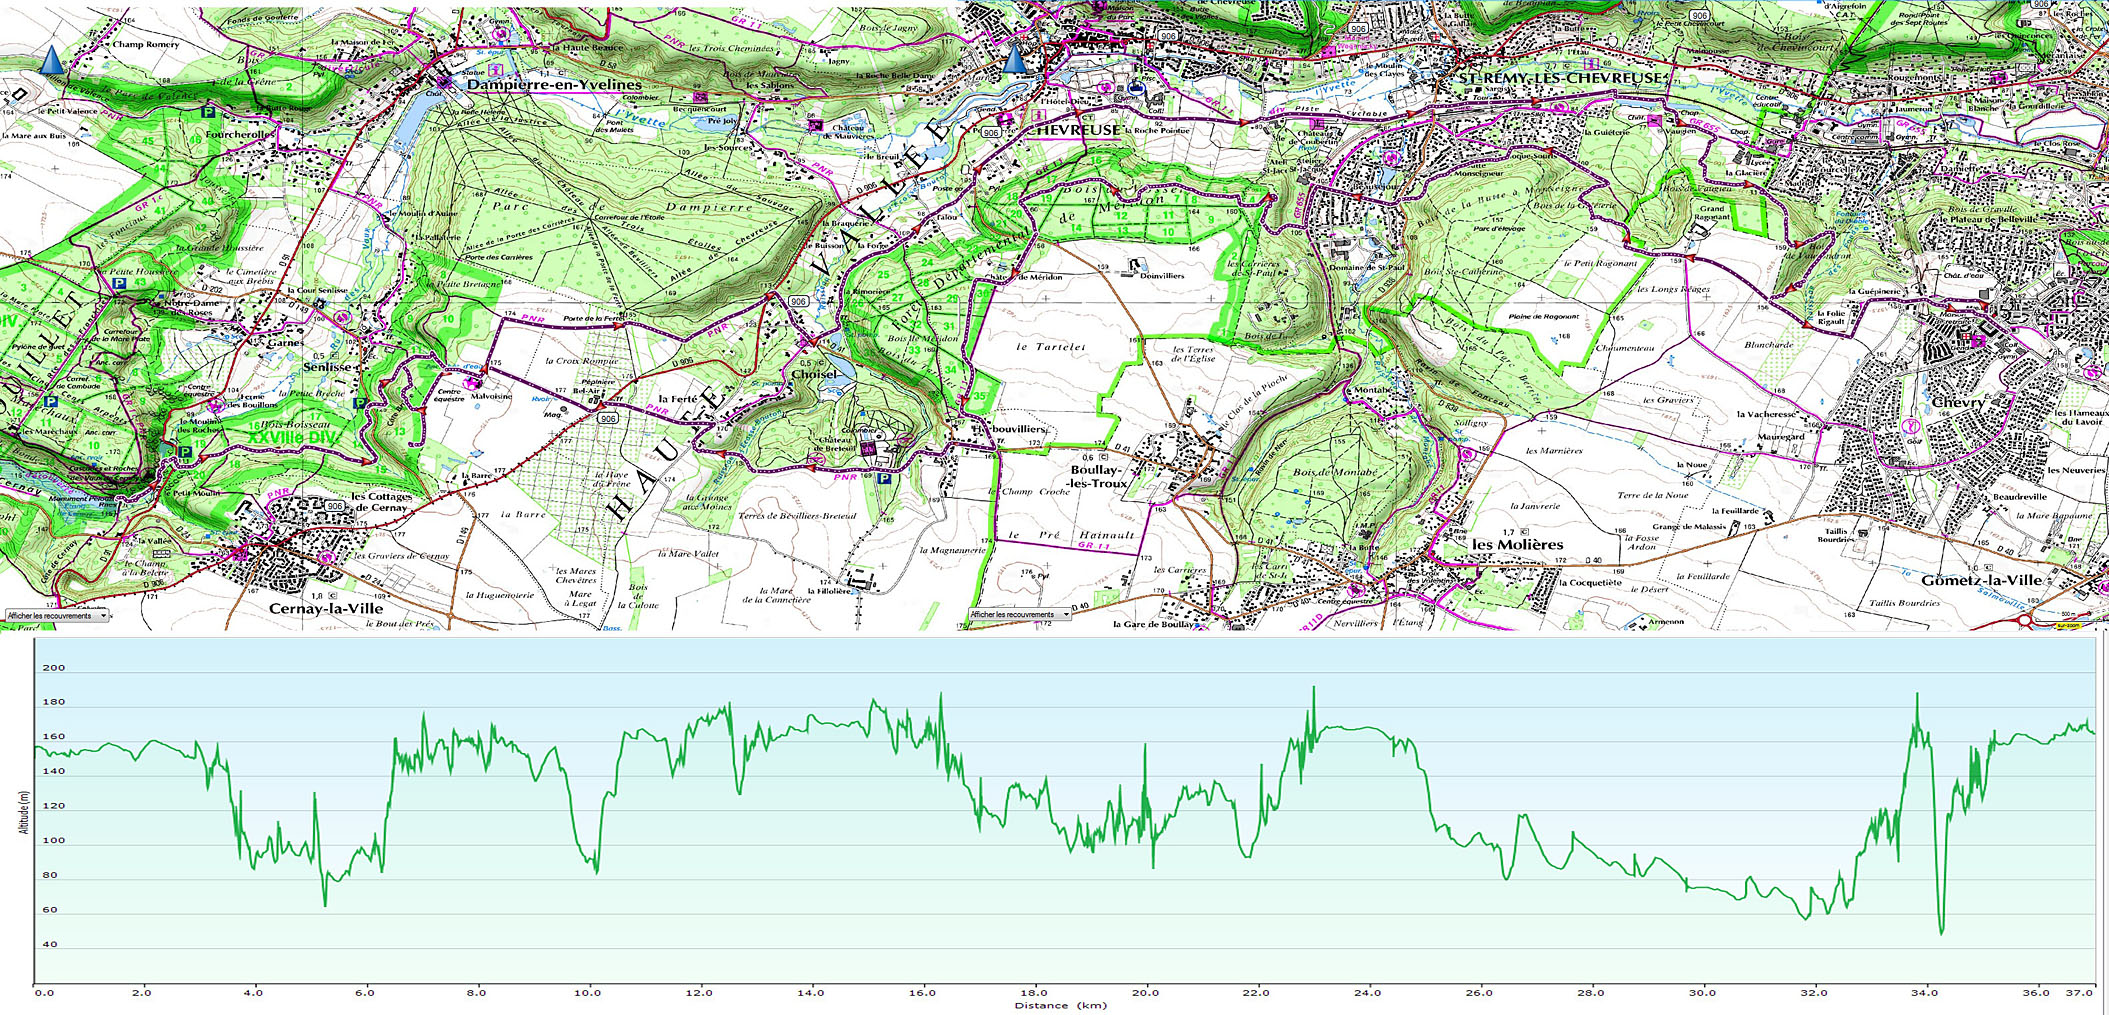Click '10.0' on the distance axis
The height and width of the screenshot is (1015, 2109).
point(588,993)
